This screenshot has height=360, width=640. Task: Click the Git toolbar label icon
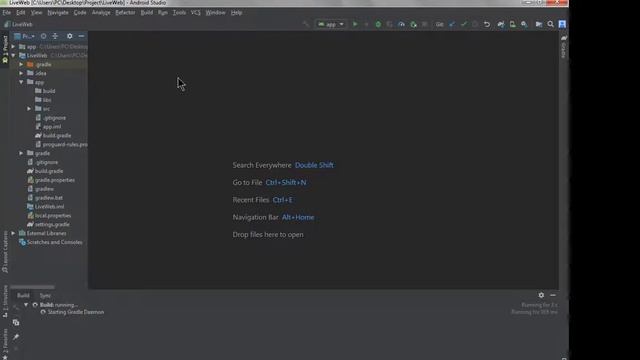(x=440, y=24)
